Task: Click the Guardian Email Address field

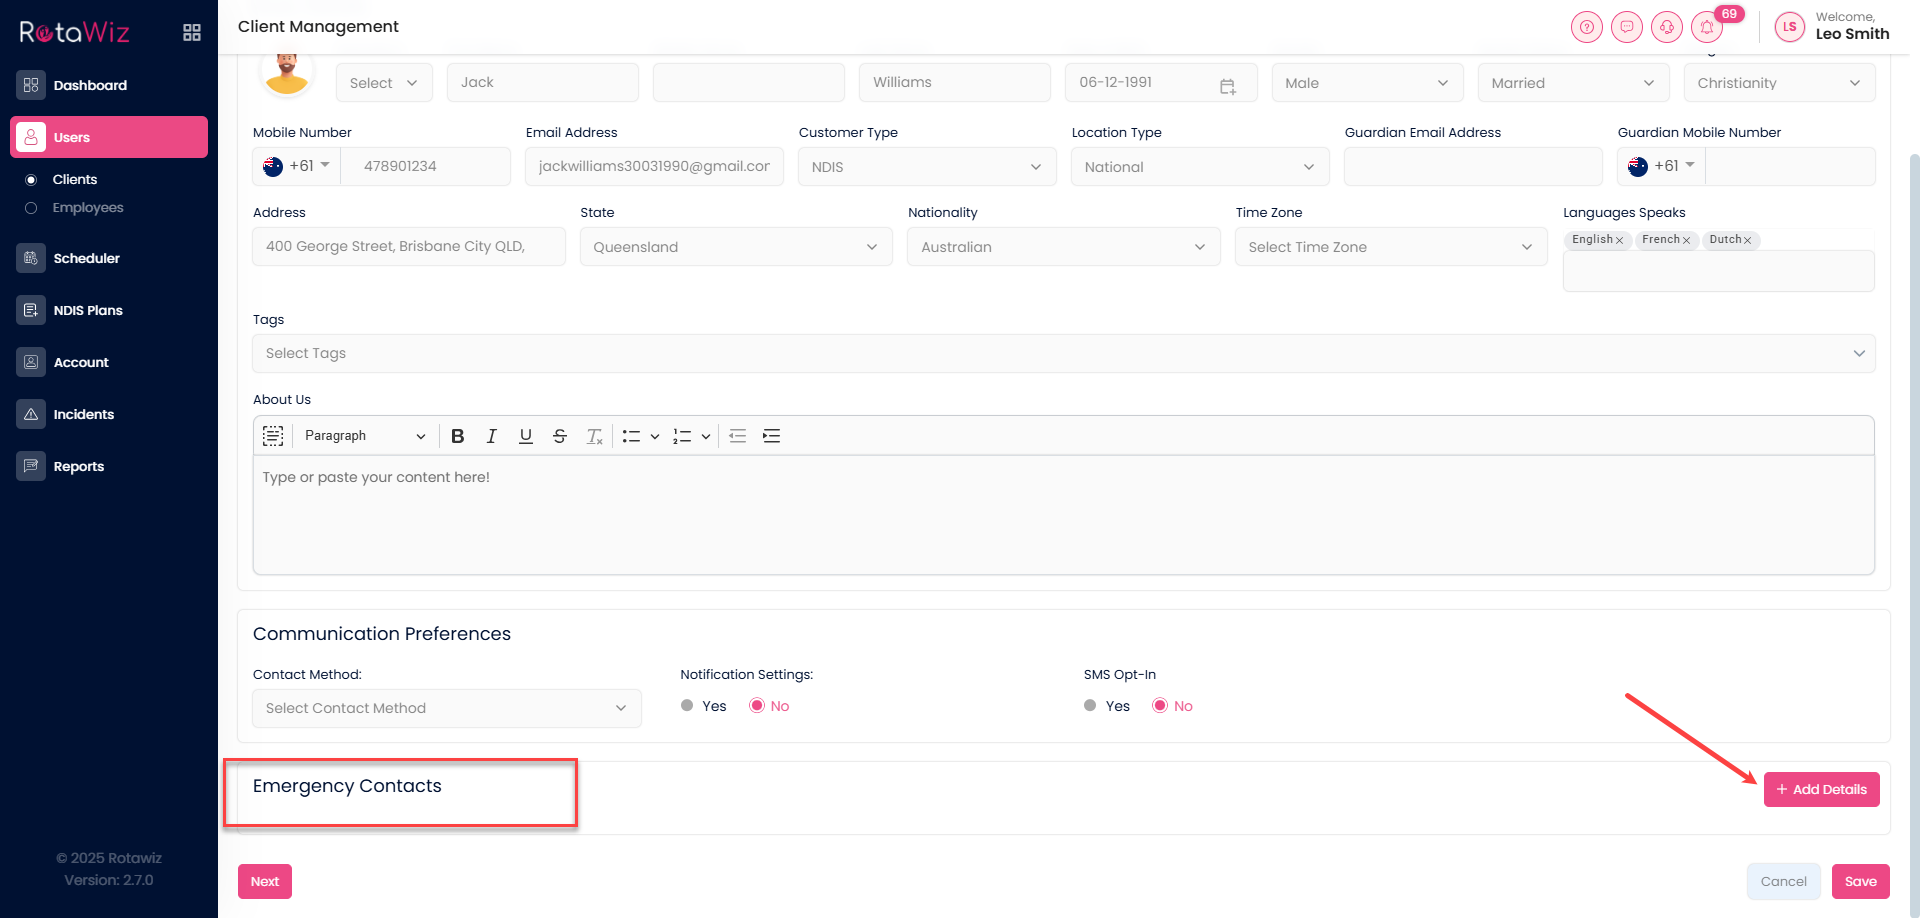Action: [x=1472, y=167]
